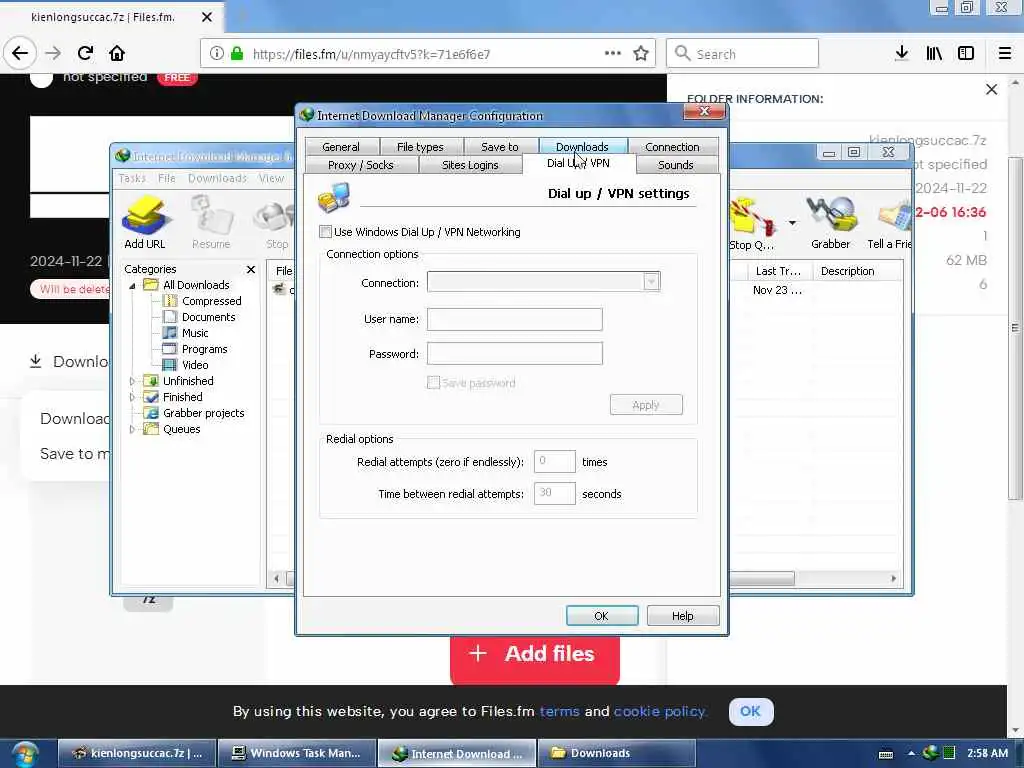This screenshot has width=1024, height=768.
Task: Expand the Unfinished tree node
Action: tap(132, 381)
